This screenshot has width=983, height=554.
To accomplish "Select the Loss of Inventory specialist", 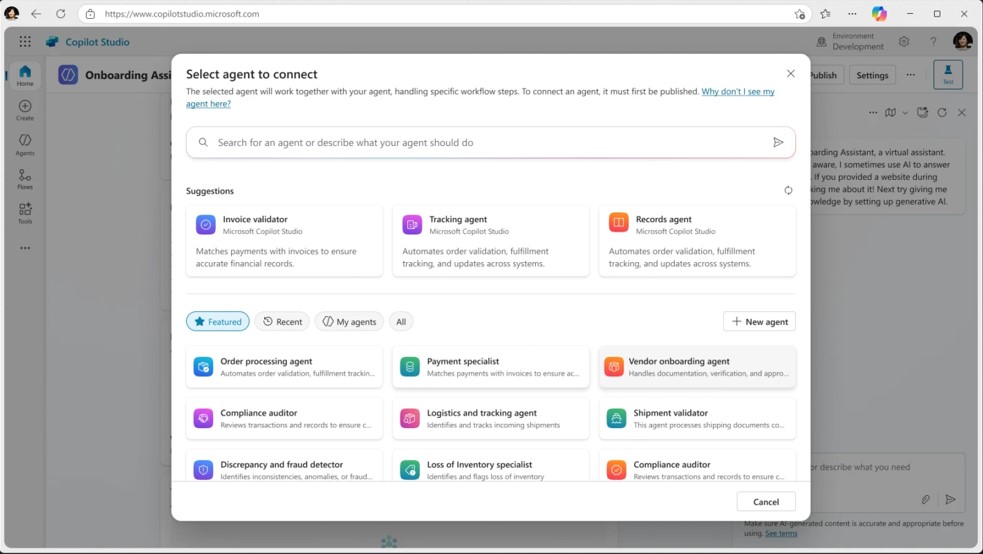I will tap(491, 467).
